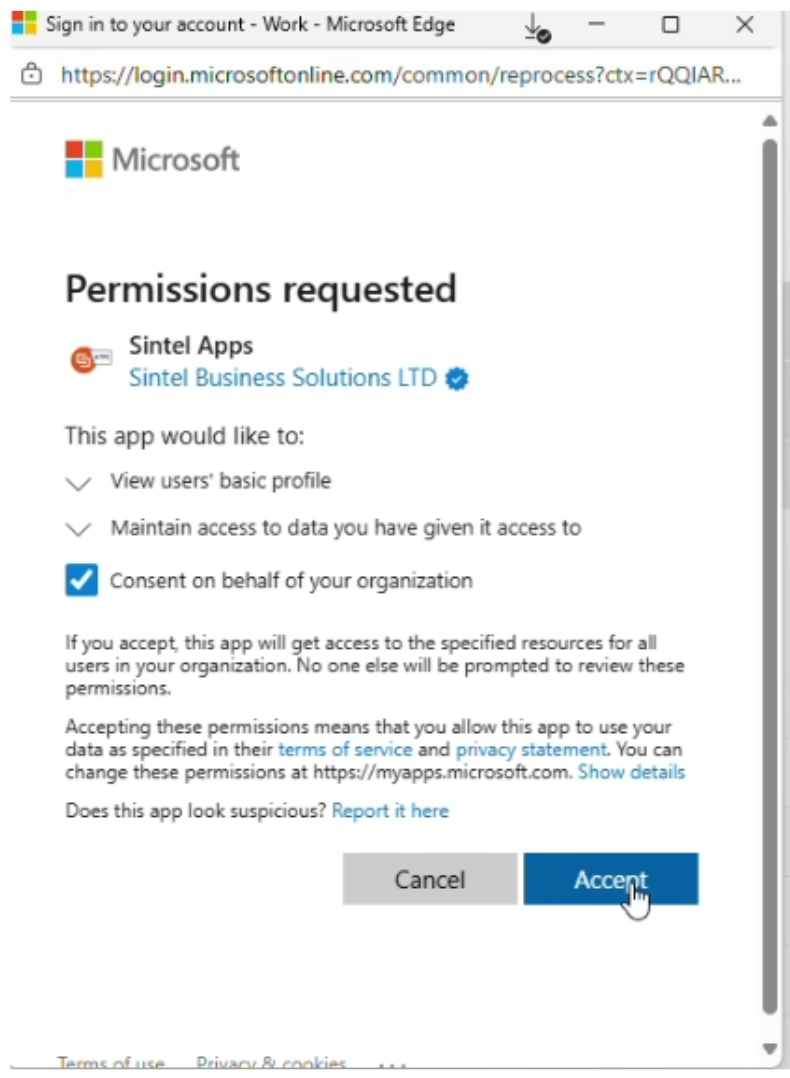
Task: Click the downloads icon in title bar
Action: [x=536, y=27]
